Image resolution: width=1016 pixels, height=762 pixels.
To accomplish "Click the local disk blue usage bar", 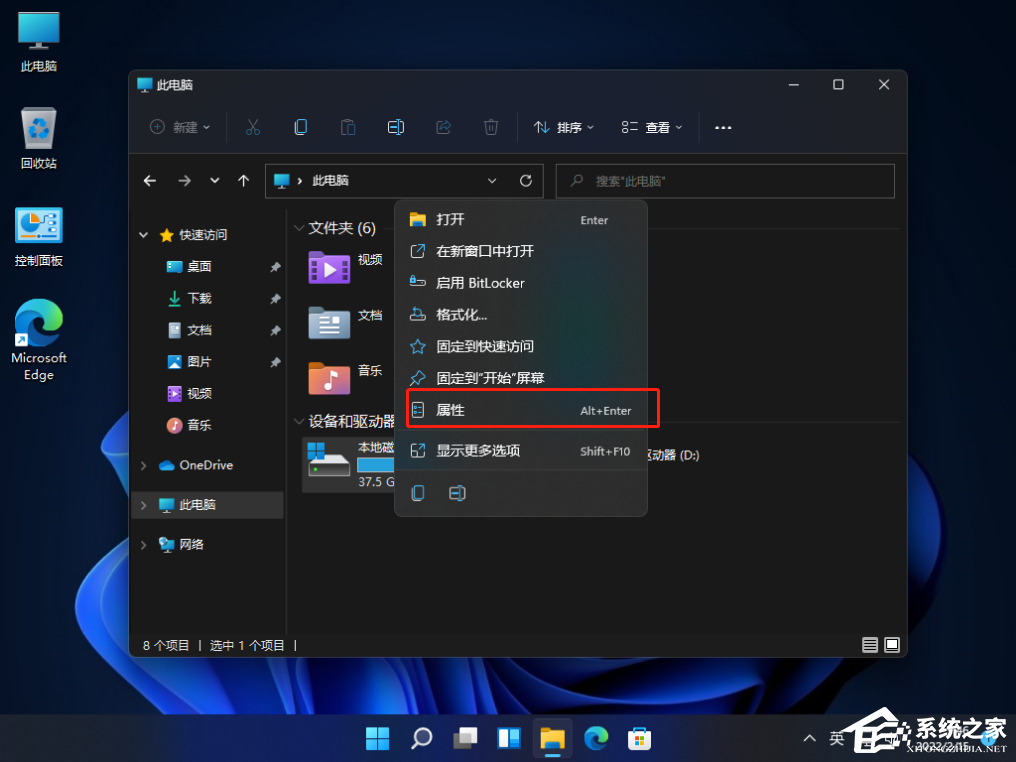I will pyautogui.click(x=376, y=465).
